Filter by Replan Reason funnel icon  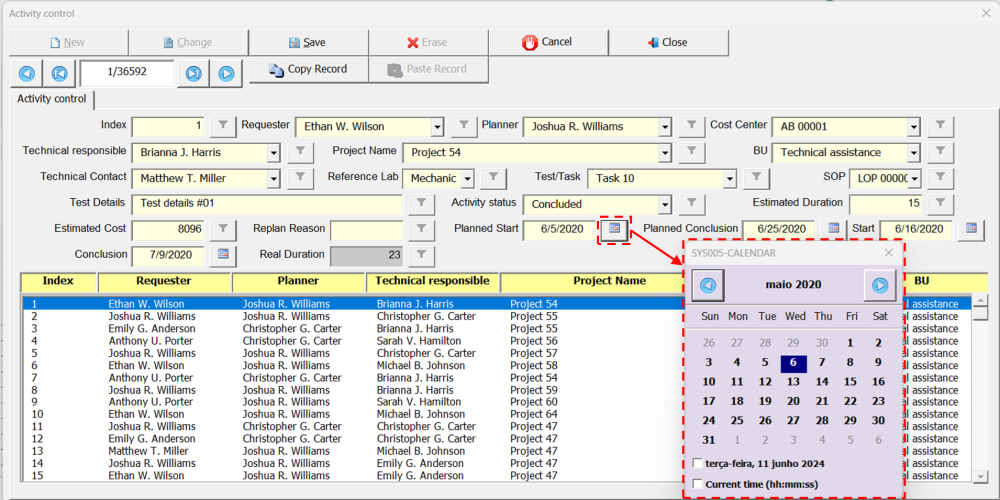[x=421, y=230]
